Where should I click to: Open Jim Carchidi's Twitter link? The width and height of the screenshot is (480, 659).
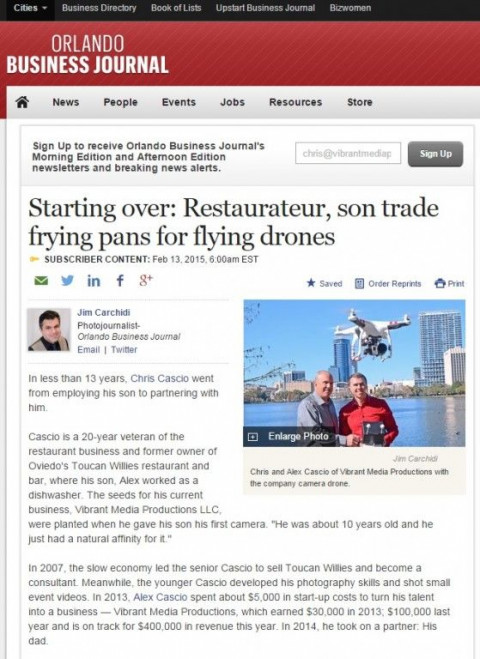[x=124, y=350]
